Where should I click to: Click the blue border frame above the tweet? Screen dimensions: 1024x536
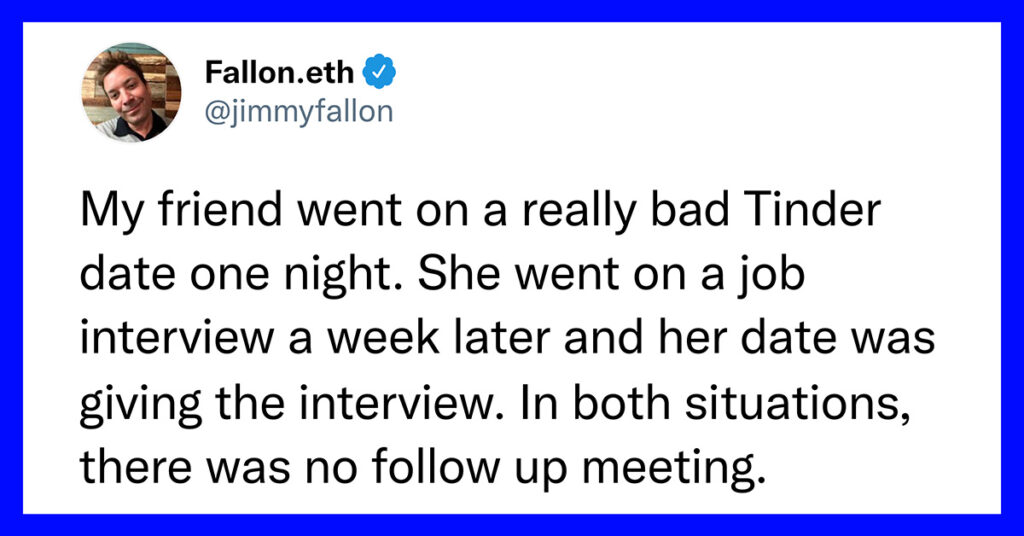pos(512,10)
